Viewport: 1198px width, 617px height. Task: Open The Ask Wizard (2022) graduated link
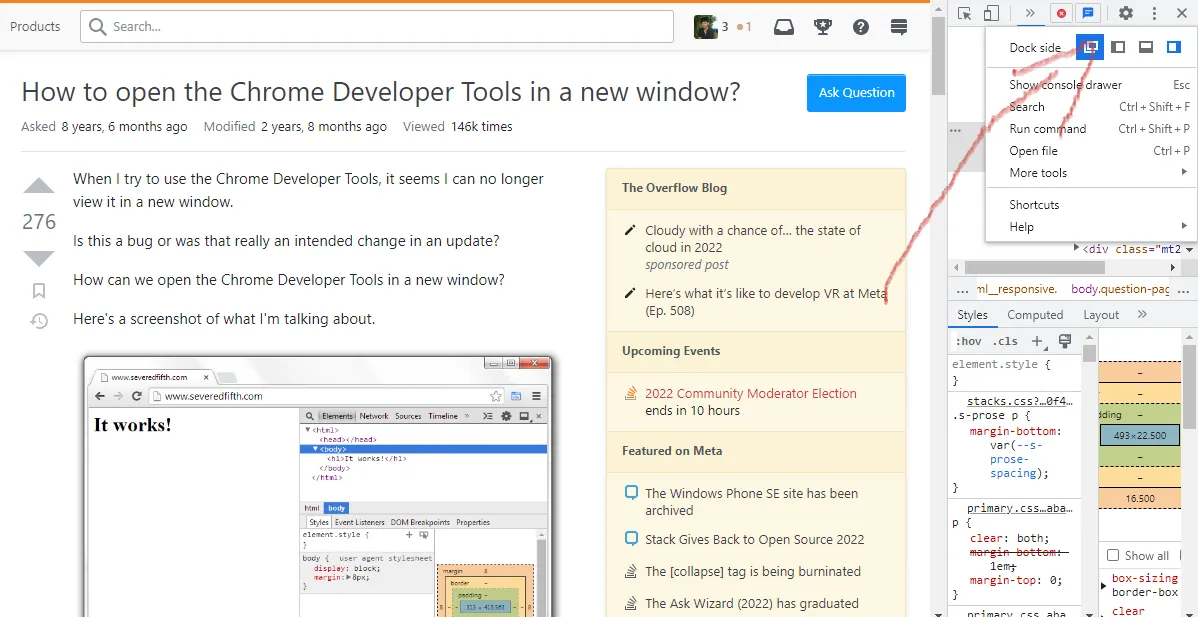(x=752, y=603)
